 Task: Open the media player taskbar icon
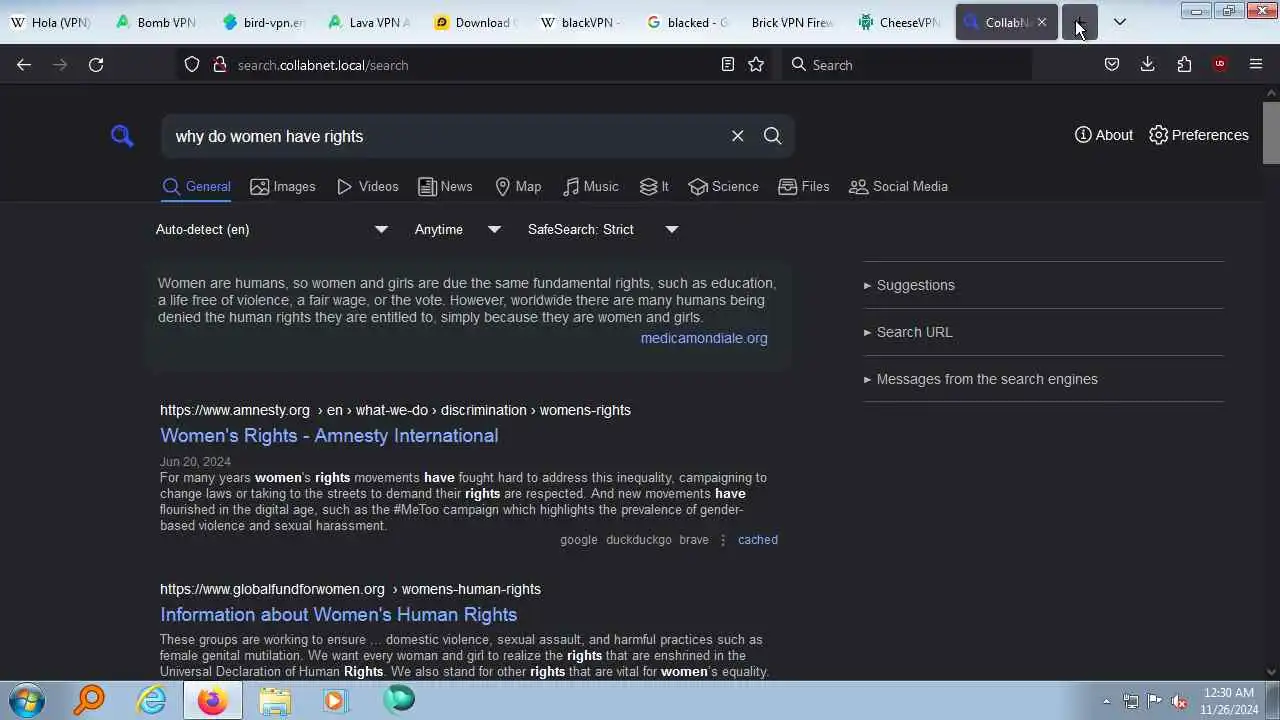335,699
